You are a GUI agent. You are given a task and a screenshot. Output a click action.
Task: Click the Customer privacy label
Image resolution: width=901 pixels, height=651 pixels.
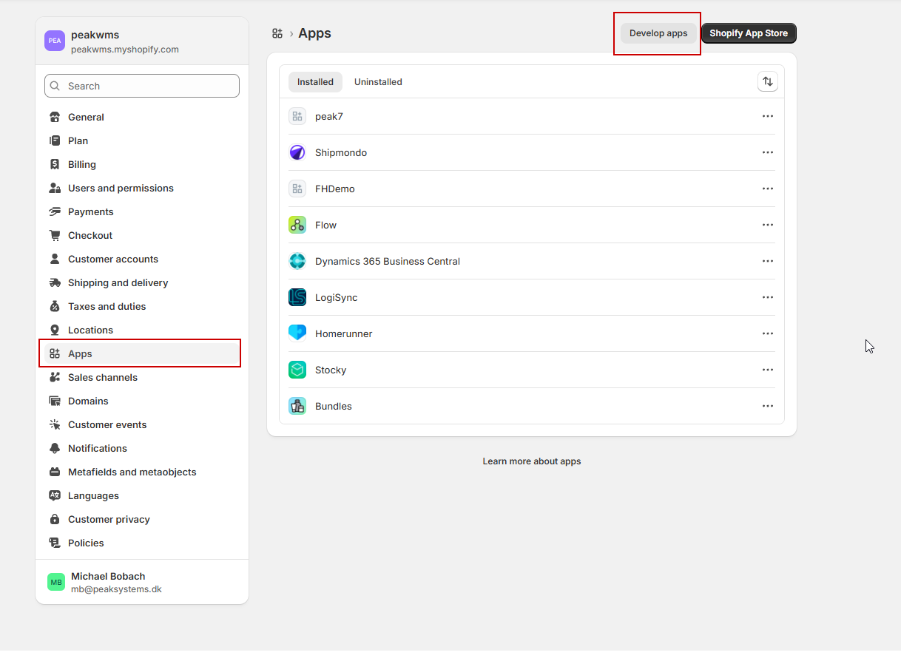109,519
